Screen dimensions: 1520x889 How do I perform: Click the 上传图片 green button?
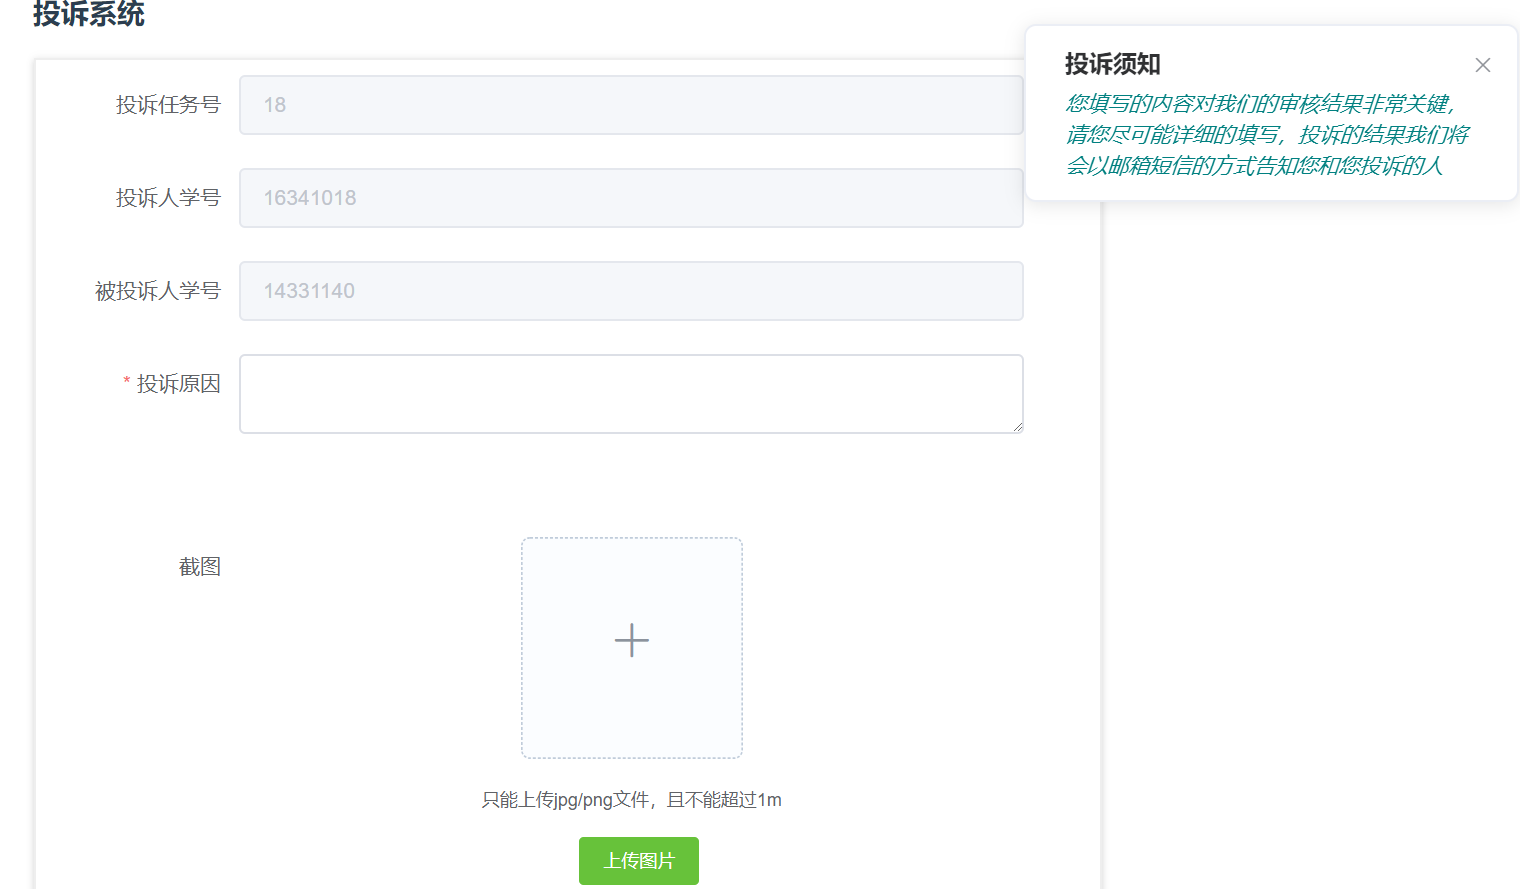pos(638,861)
